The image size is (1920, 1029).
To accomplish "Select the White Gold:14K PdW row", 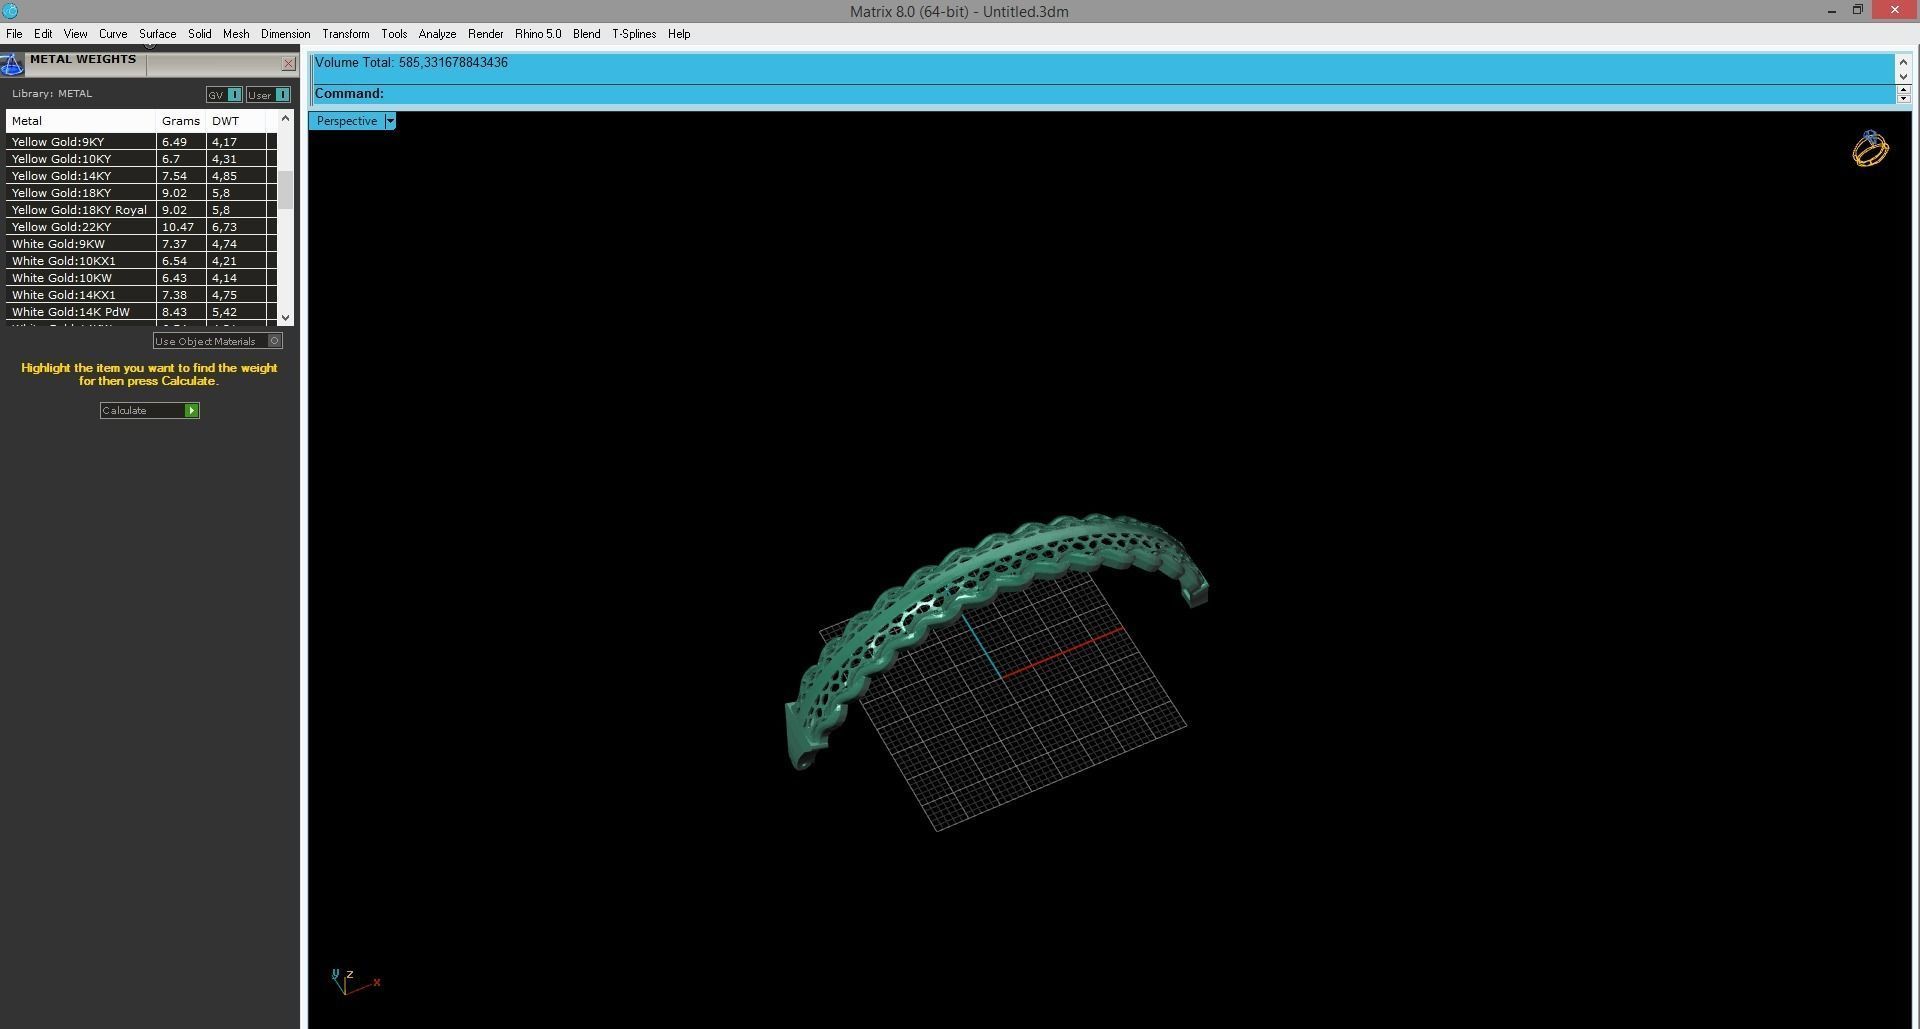I will coord(141,312).
